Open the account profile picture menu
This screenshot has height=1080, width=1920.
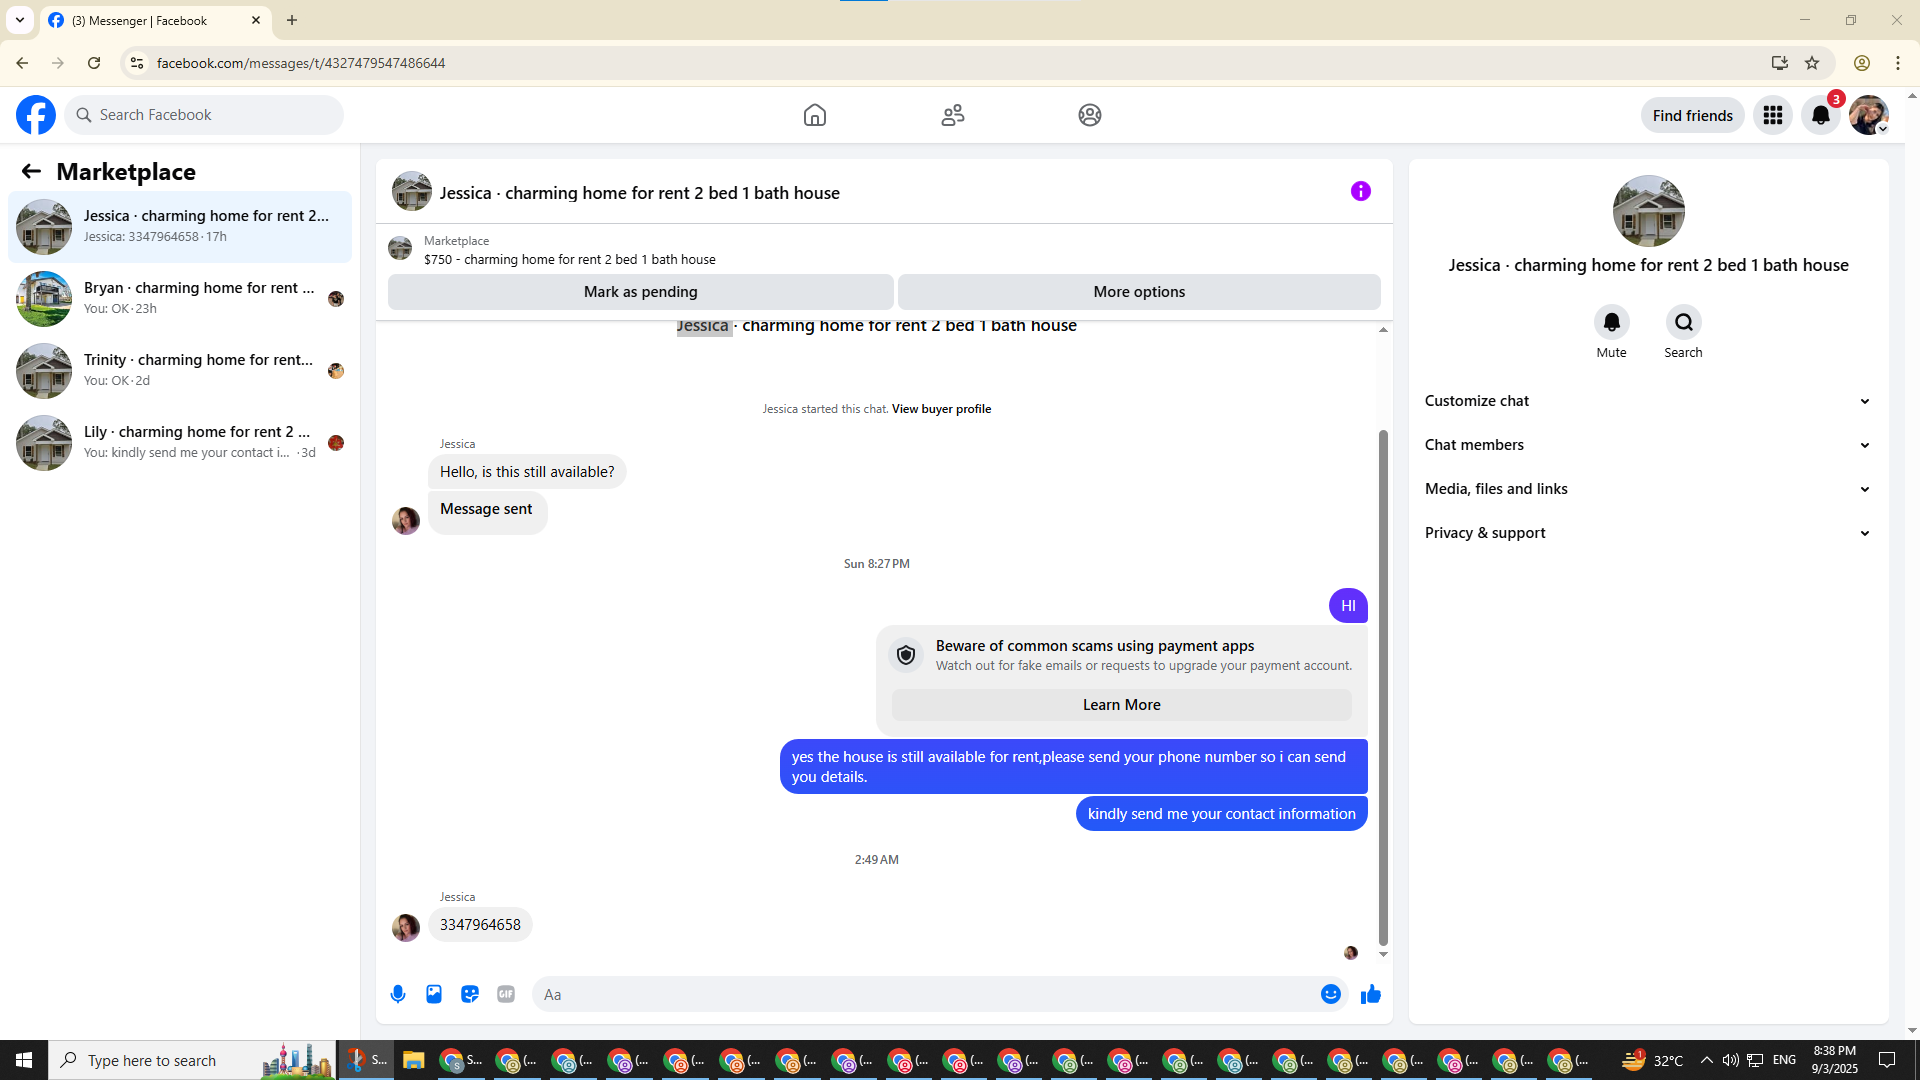point(1869,115)
